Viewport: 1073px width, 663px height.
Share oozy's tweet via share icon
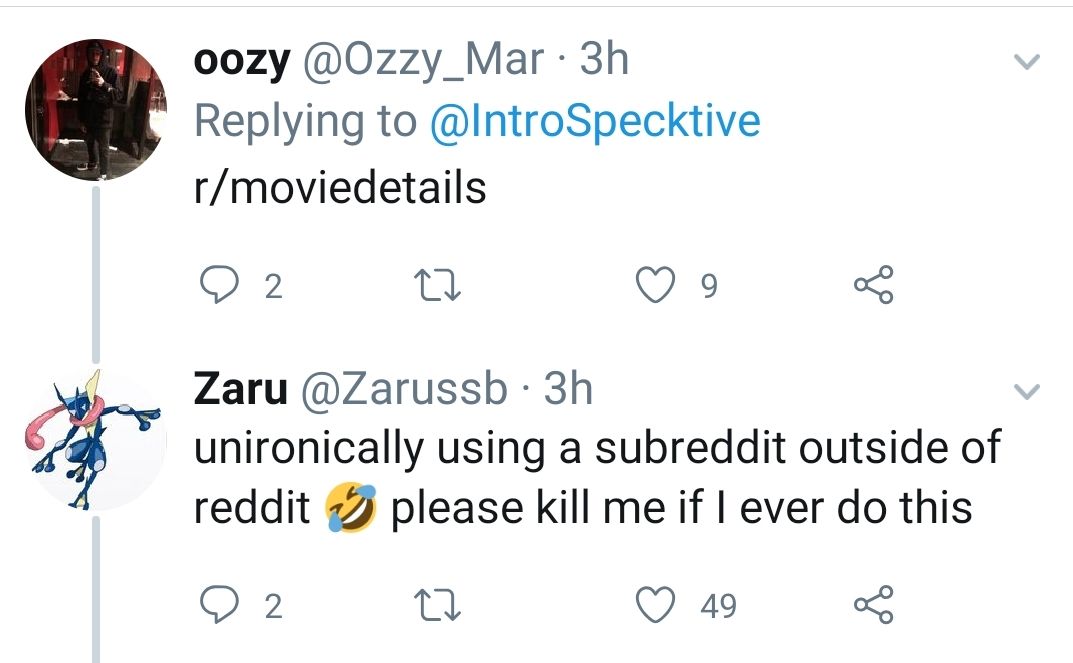(x=873, y=288)
